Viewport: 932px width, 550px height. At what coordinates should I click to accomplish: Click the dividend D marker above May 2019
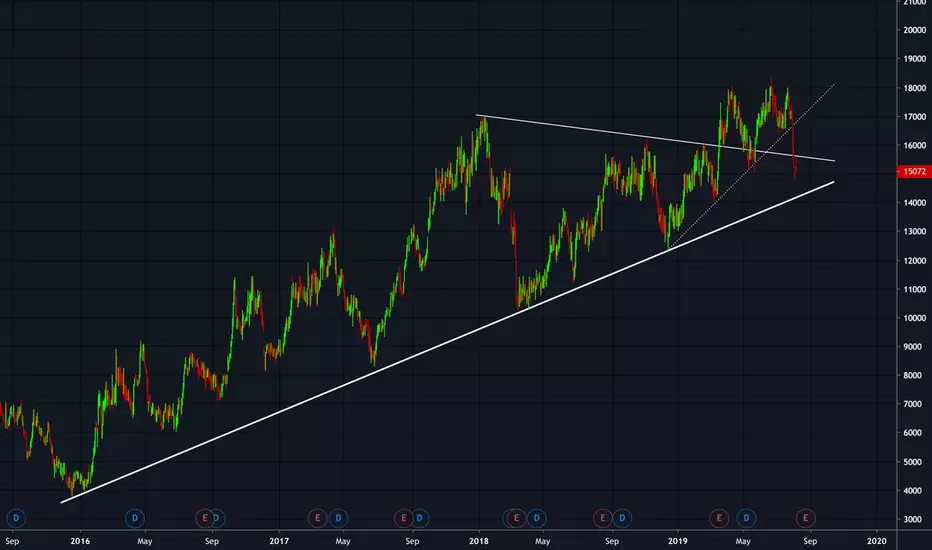[x=746, y=518]
